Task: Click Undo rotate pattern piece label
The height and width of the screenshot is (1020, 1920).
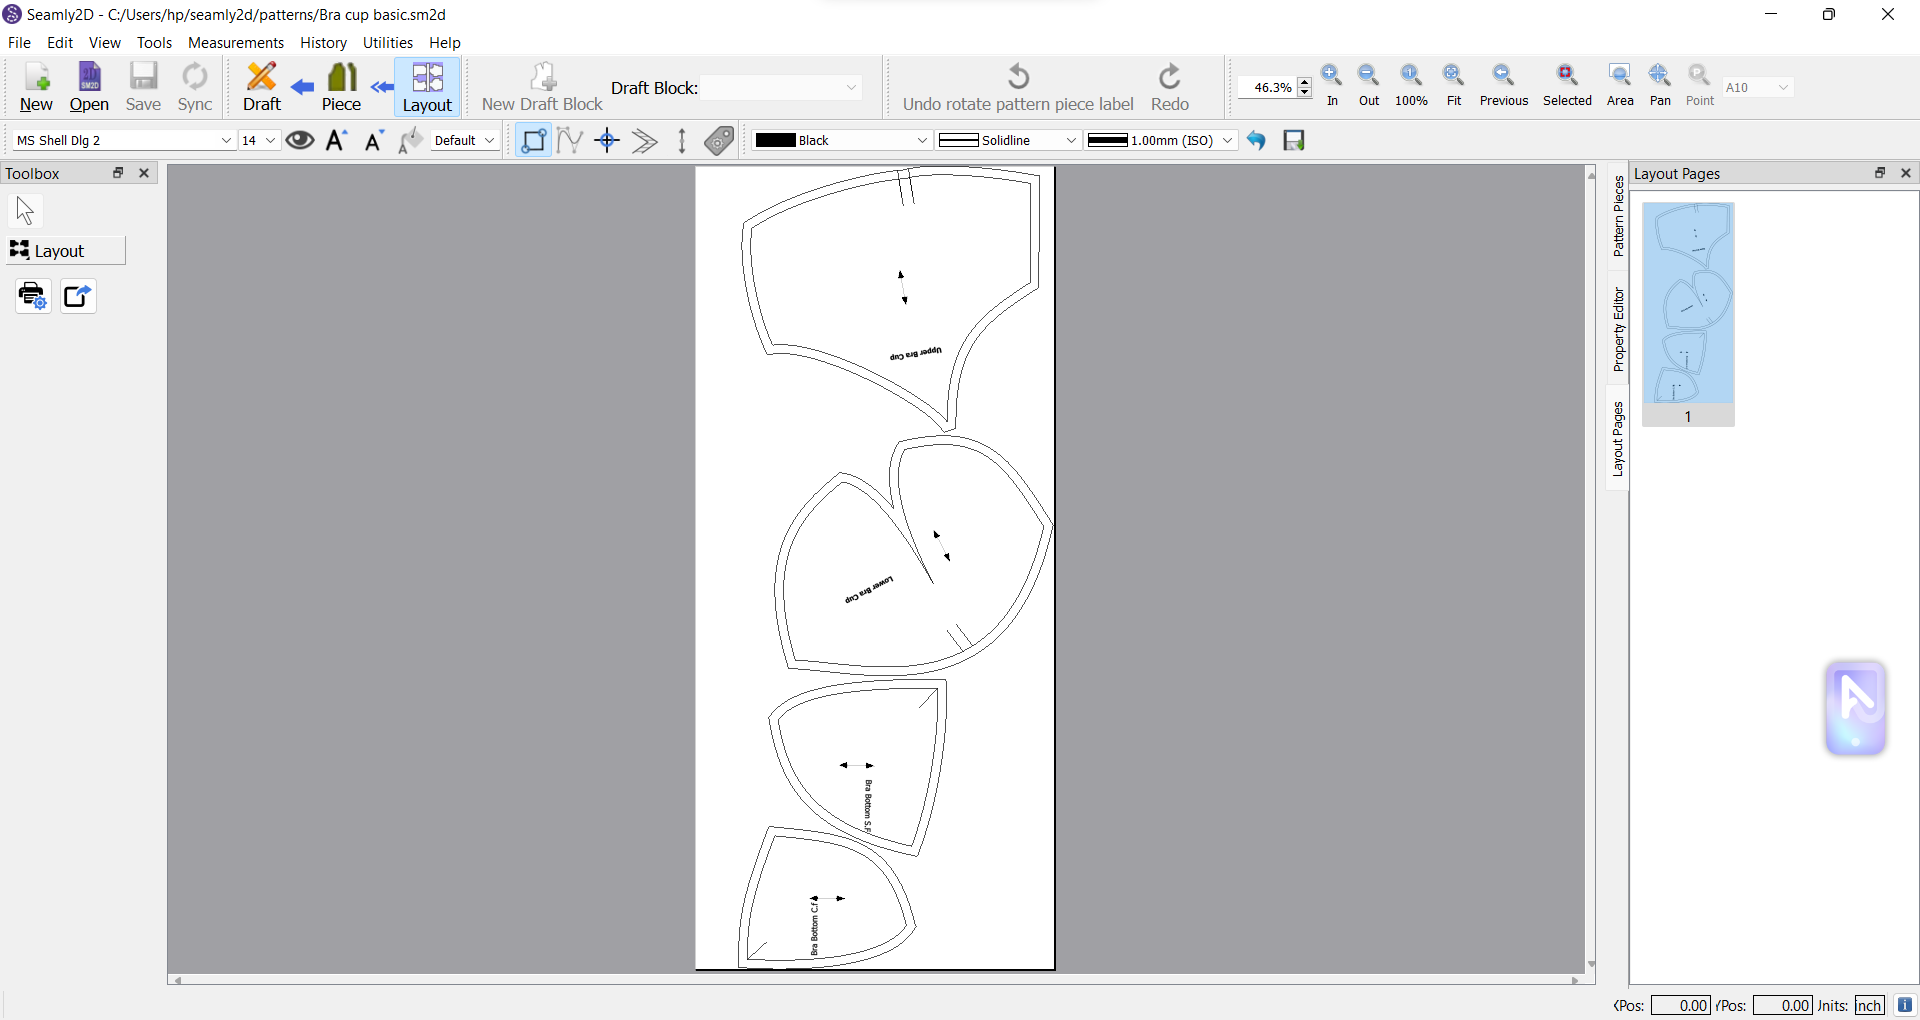Action: click(x=1018, y=87)
